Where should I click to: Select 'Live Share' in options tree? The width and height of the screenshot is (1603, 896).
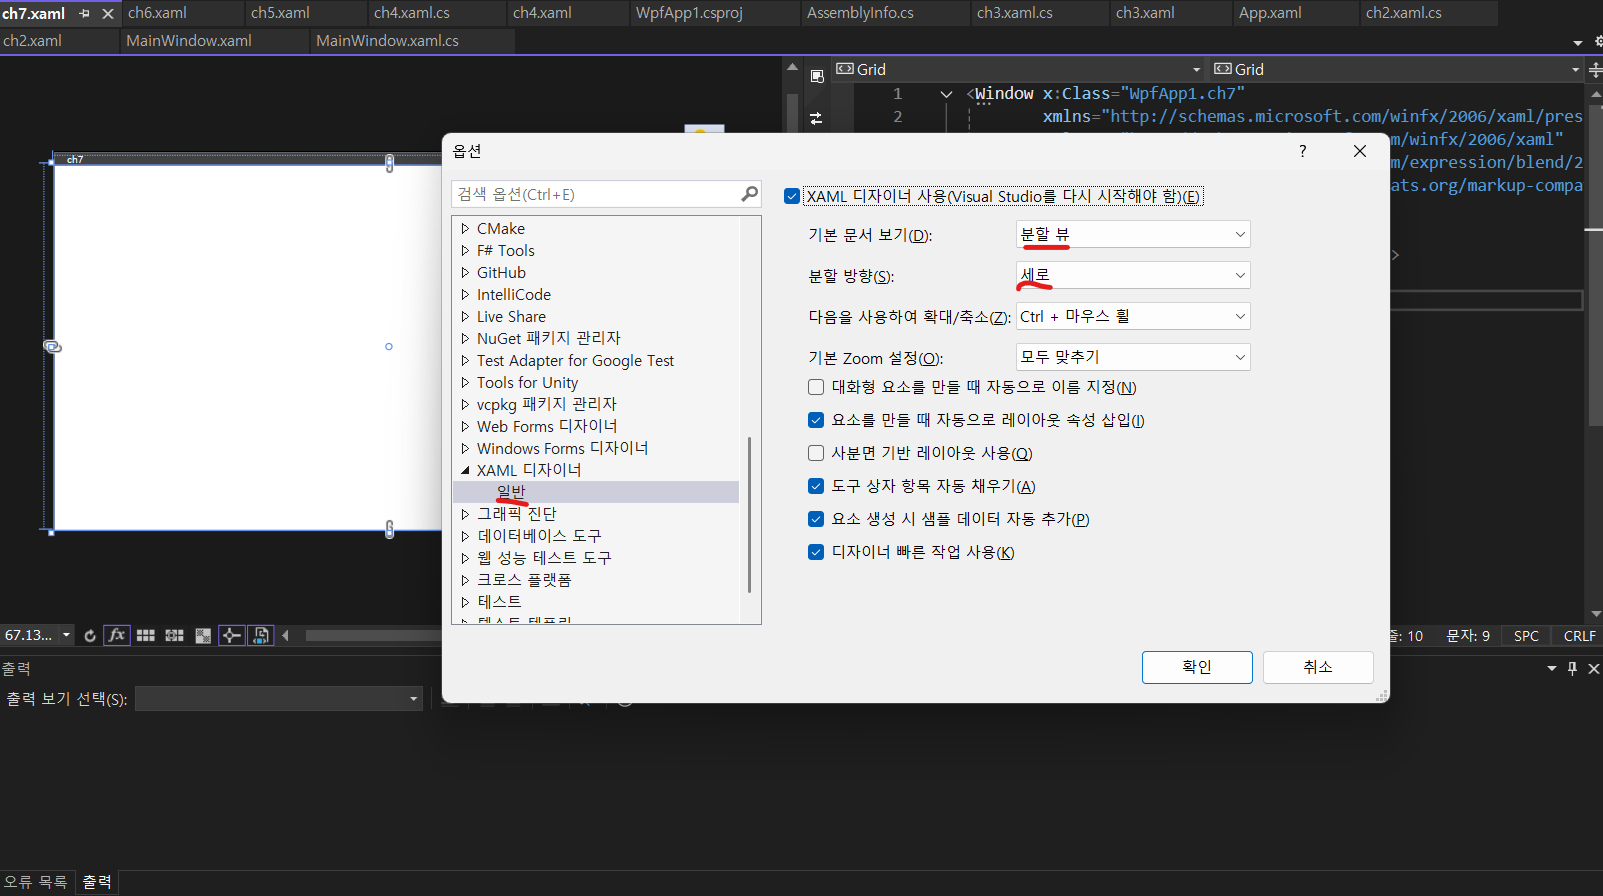(x=511, y=316)
